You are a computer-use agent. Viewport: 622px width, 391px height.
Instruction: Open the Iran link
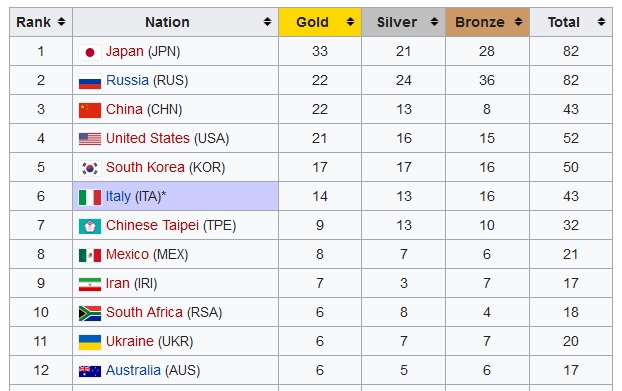point(118,283)
